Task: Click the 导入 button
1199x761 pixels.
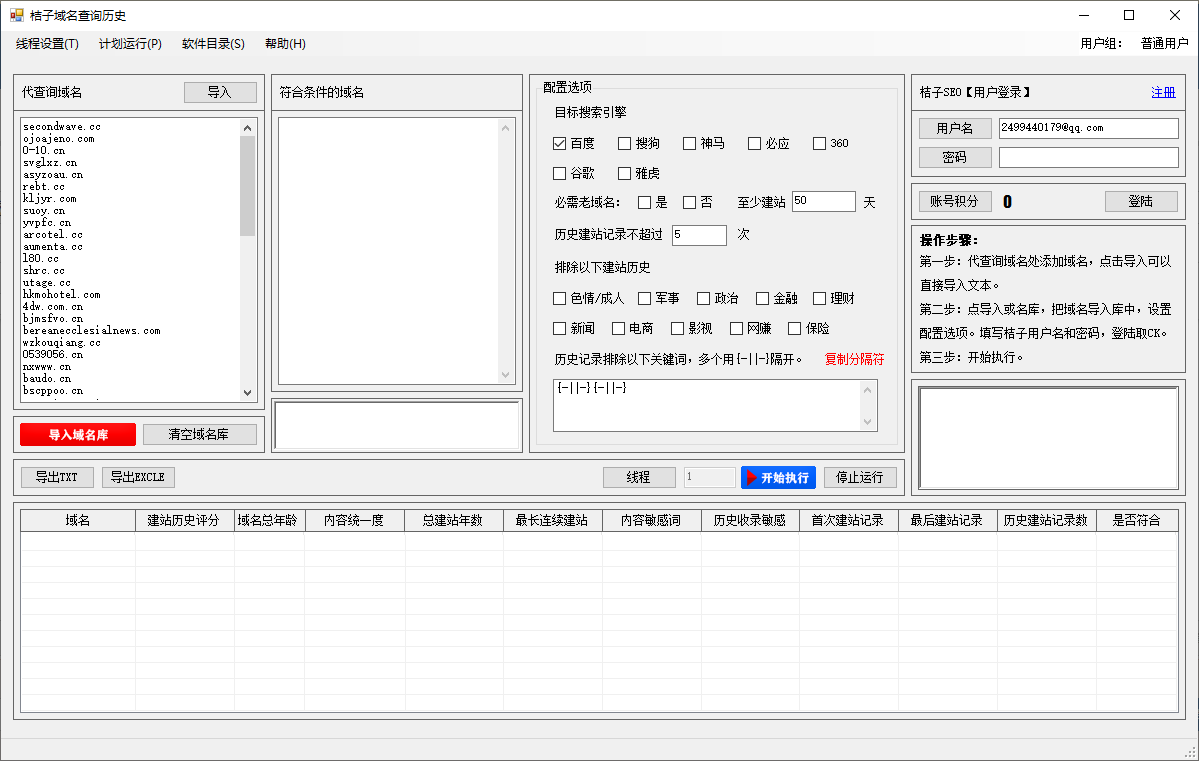Action: coord(220,92)
